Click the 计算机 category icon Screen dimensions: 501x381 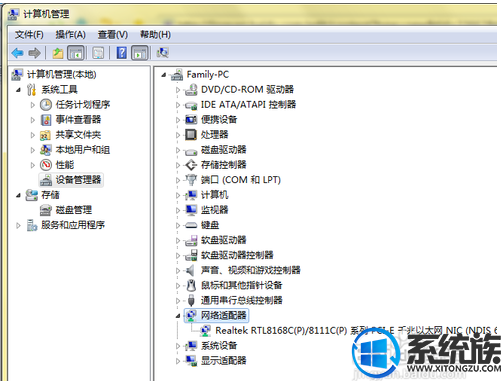[x=191, y=195]
